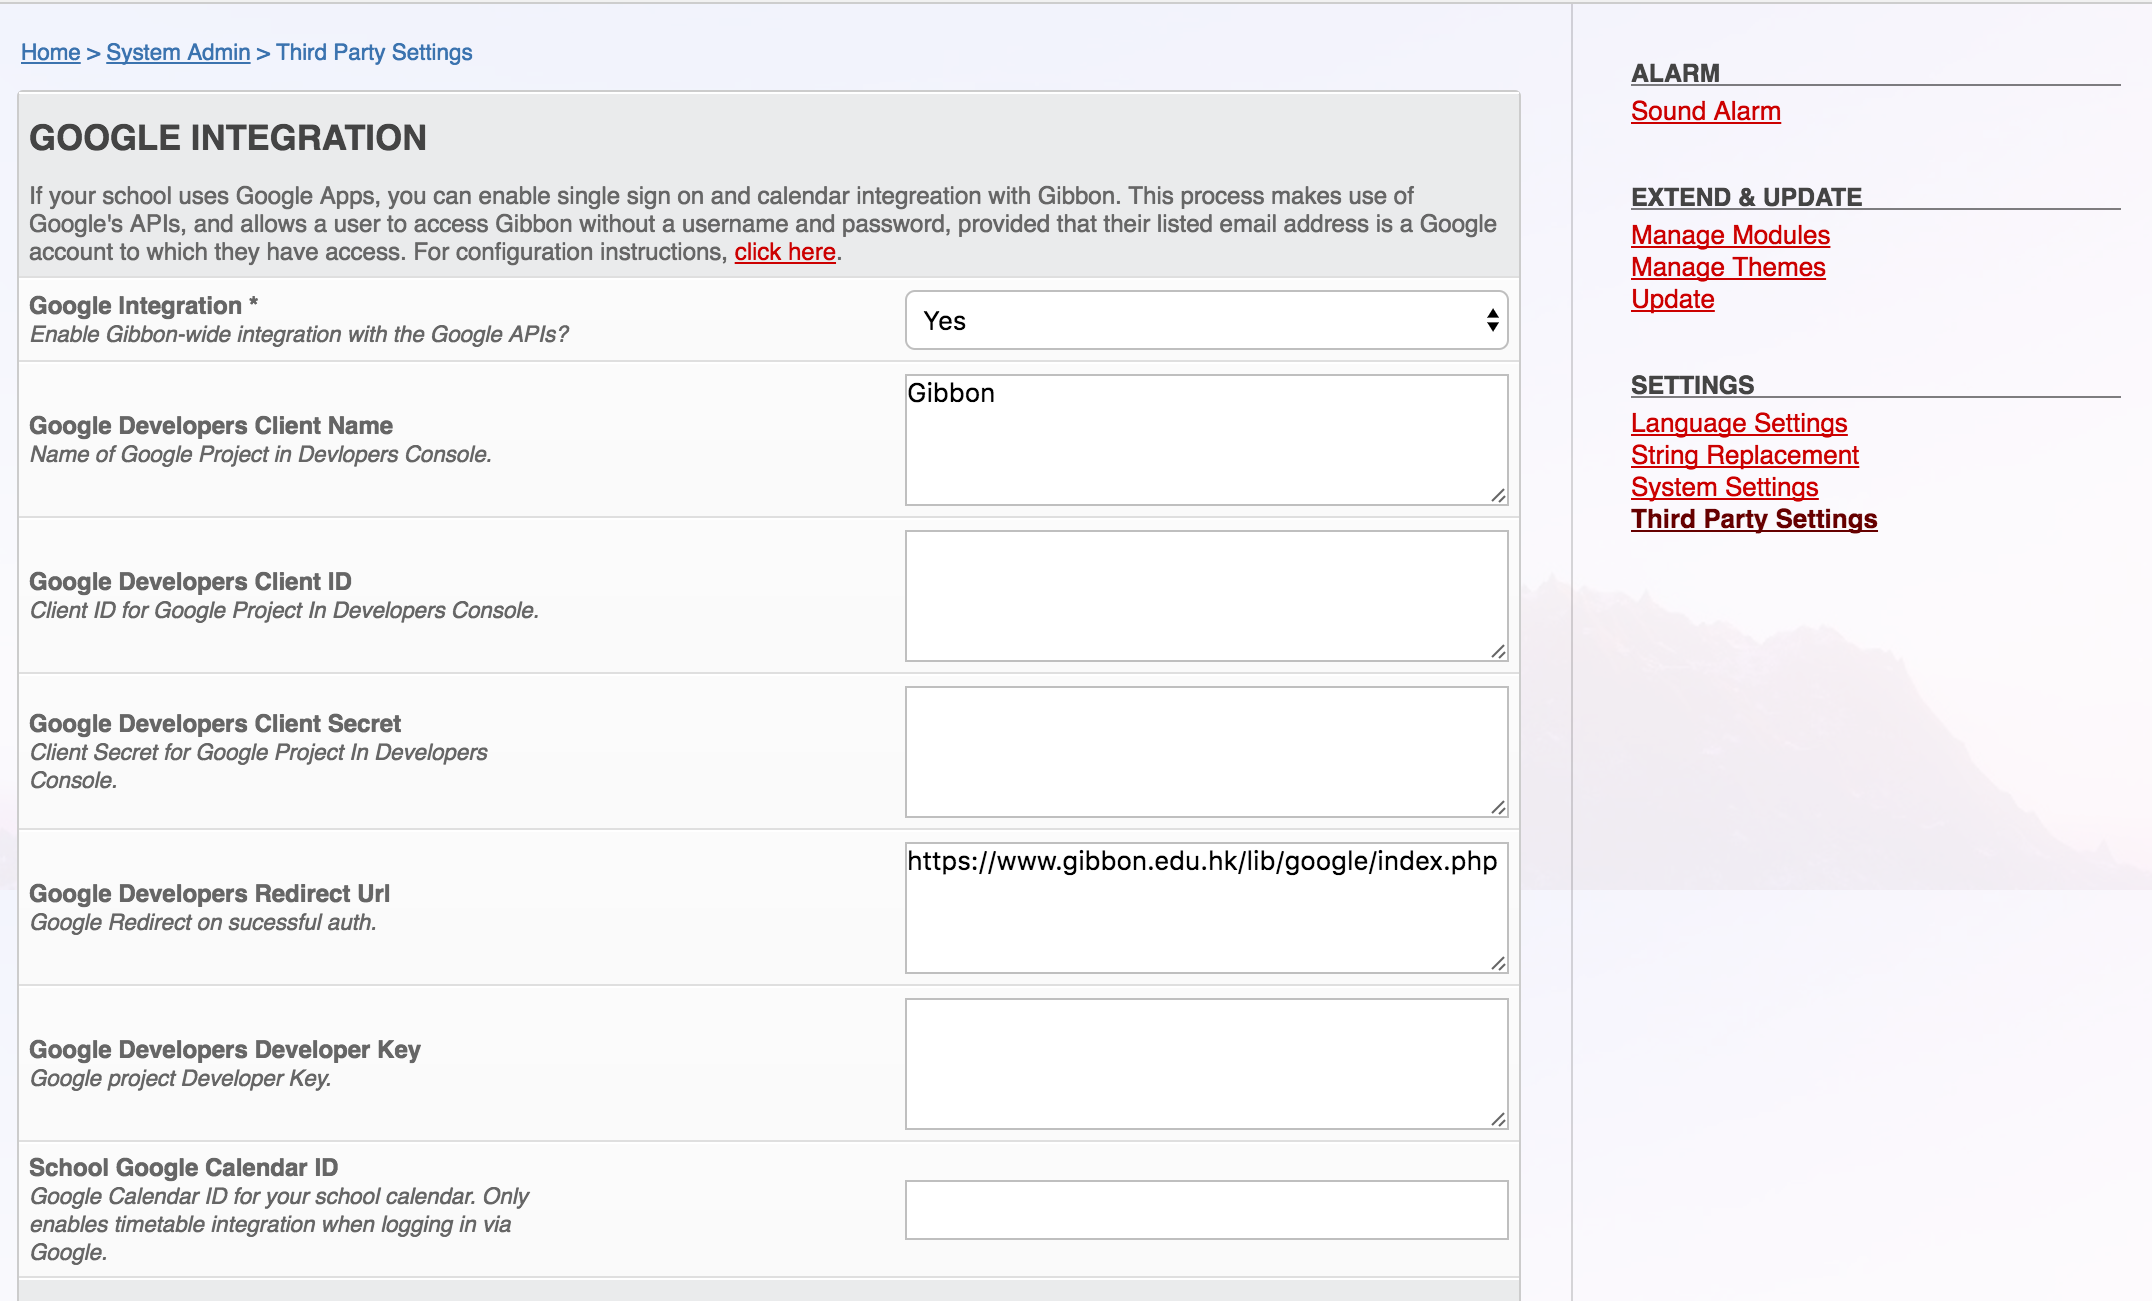2152x1301 pixels.
Task: Click the Developer Key textarea resize handle
Action: tap(1498, 1120)
